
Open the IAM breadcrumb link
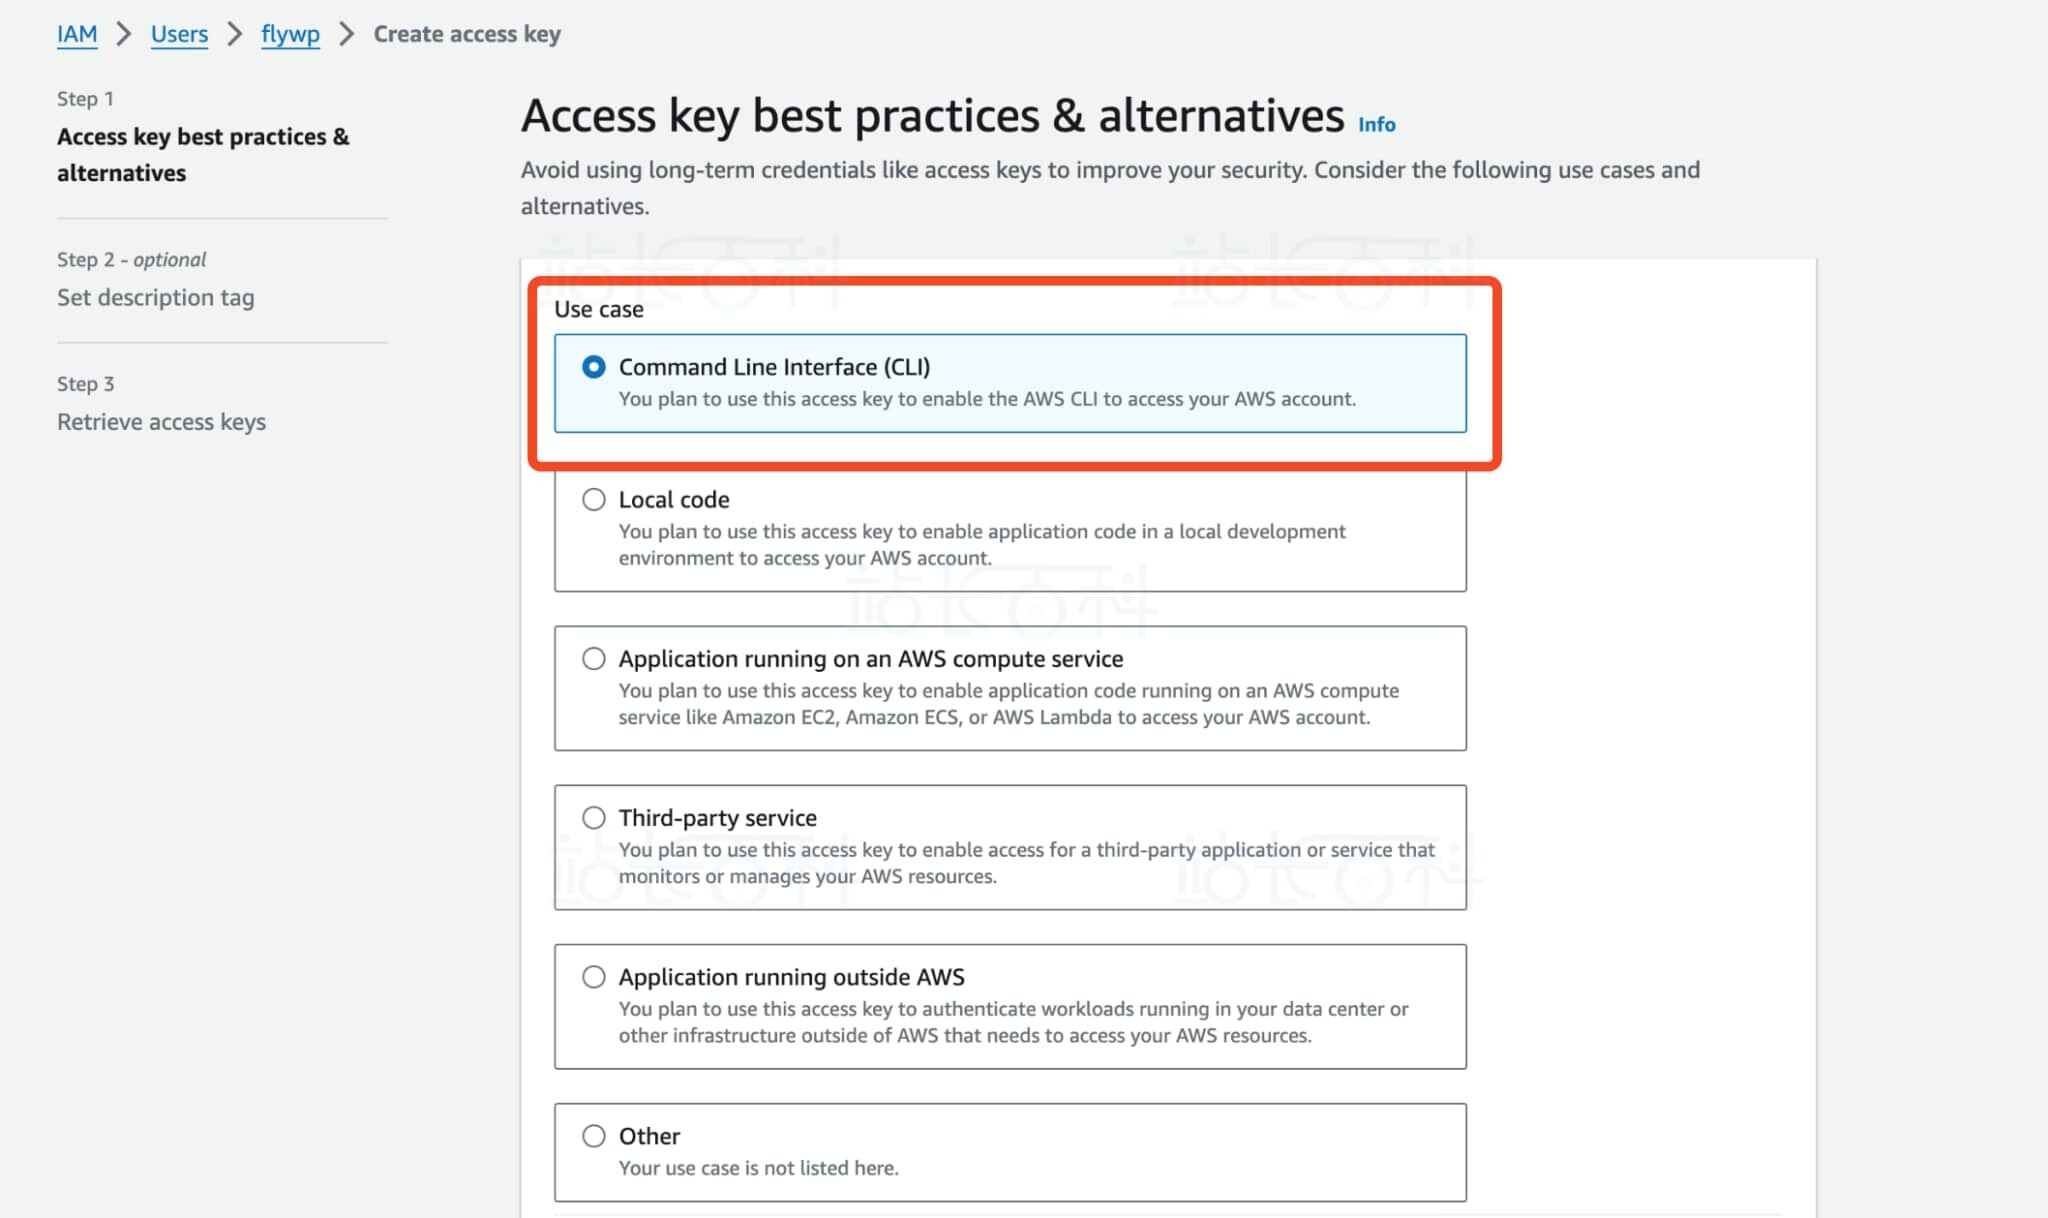pyautogui.click(x=77, y=34)
